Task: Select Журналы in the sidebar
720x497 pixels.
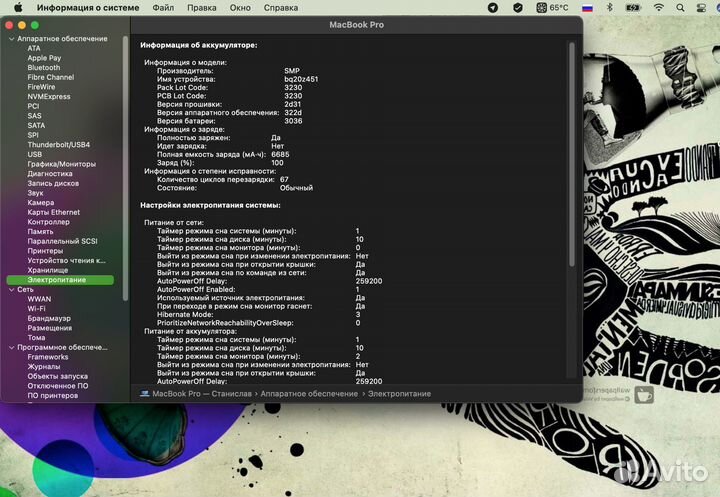Action: (44, 367)
